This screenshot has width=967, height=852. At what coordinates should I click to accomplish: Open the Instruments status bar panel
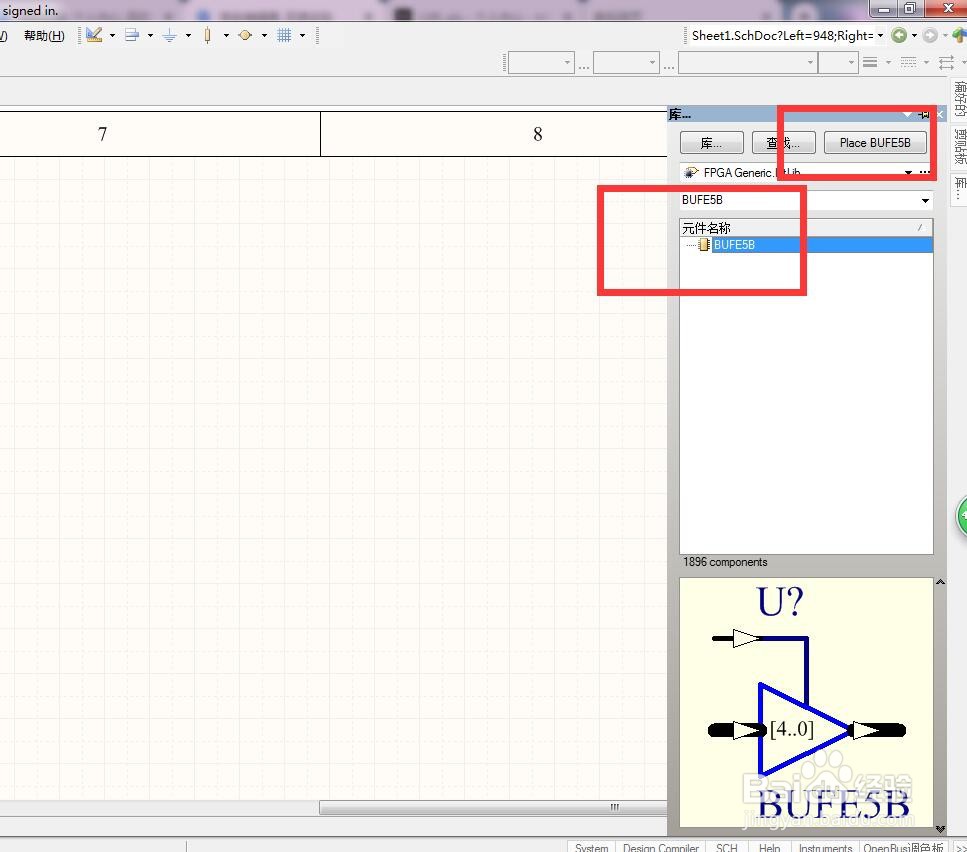tap(825, 847)
